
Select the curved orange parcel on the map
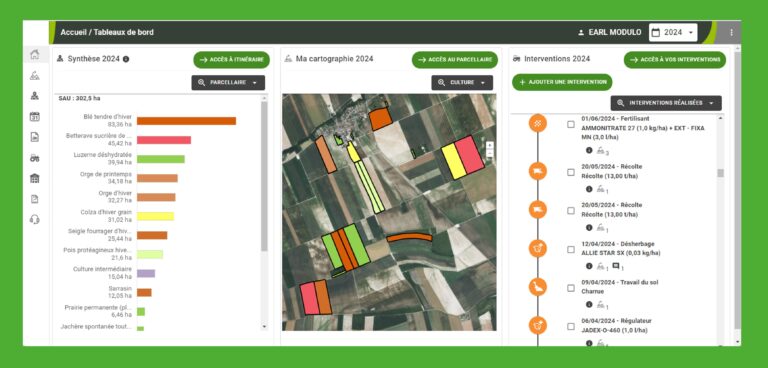click(409, 237)
